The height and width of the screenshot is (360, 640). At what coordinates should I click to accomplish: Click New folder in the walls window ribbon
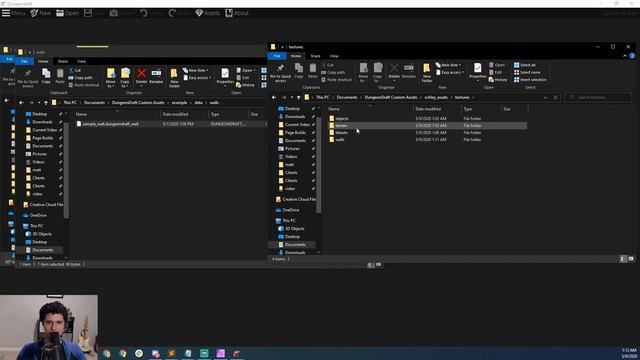point(174,78)
